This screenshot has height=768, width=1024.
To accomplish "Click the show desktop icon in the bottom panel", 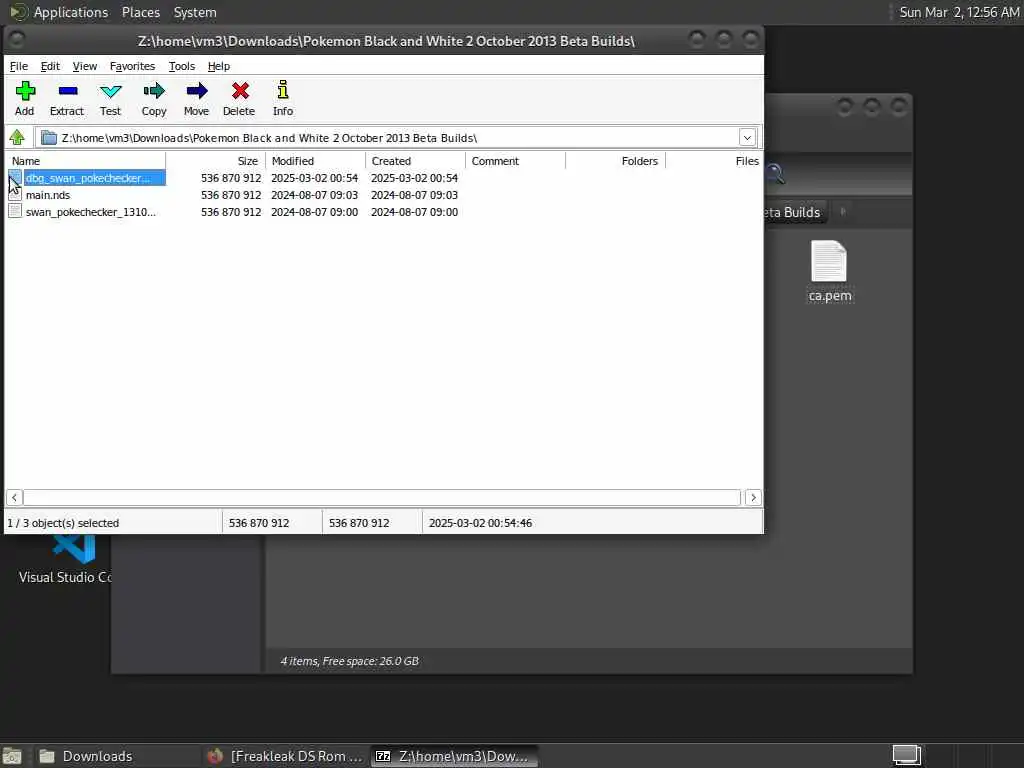I will pyautogui.click(x=12, y=756).
